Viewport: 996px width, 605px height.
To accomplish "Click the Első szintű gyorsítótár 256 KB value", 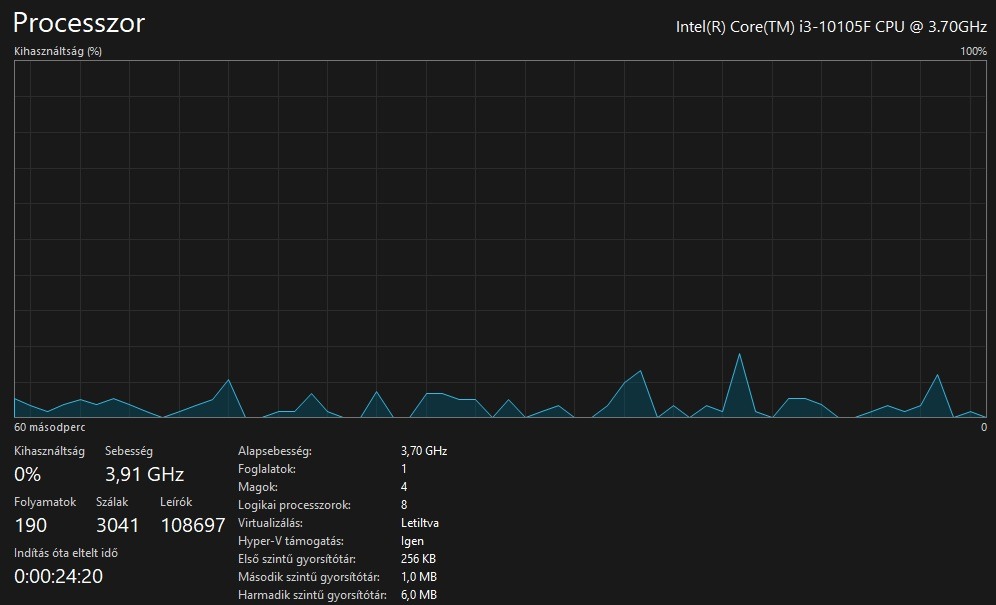I will [x=418, y=559].
